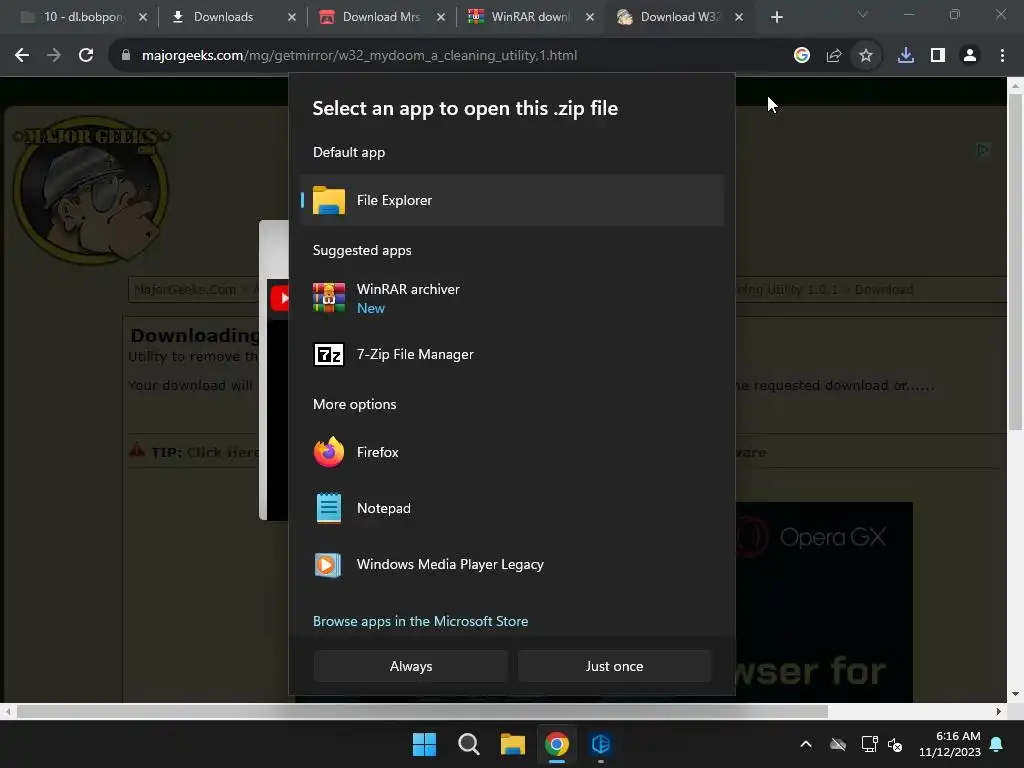Select Firefox from More options
This screenshot has width=1024, height=768.
512,452
